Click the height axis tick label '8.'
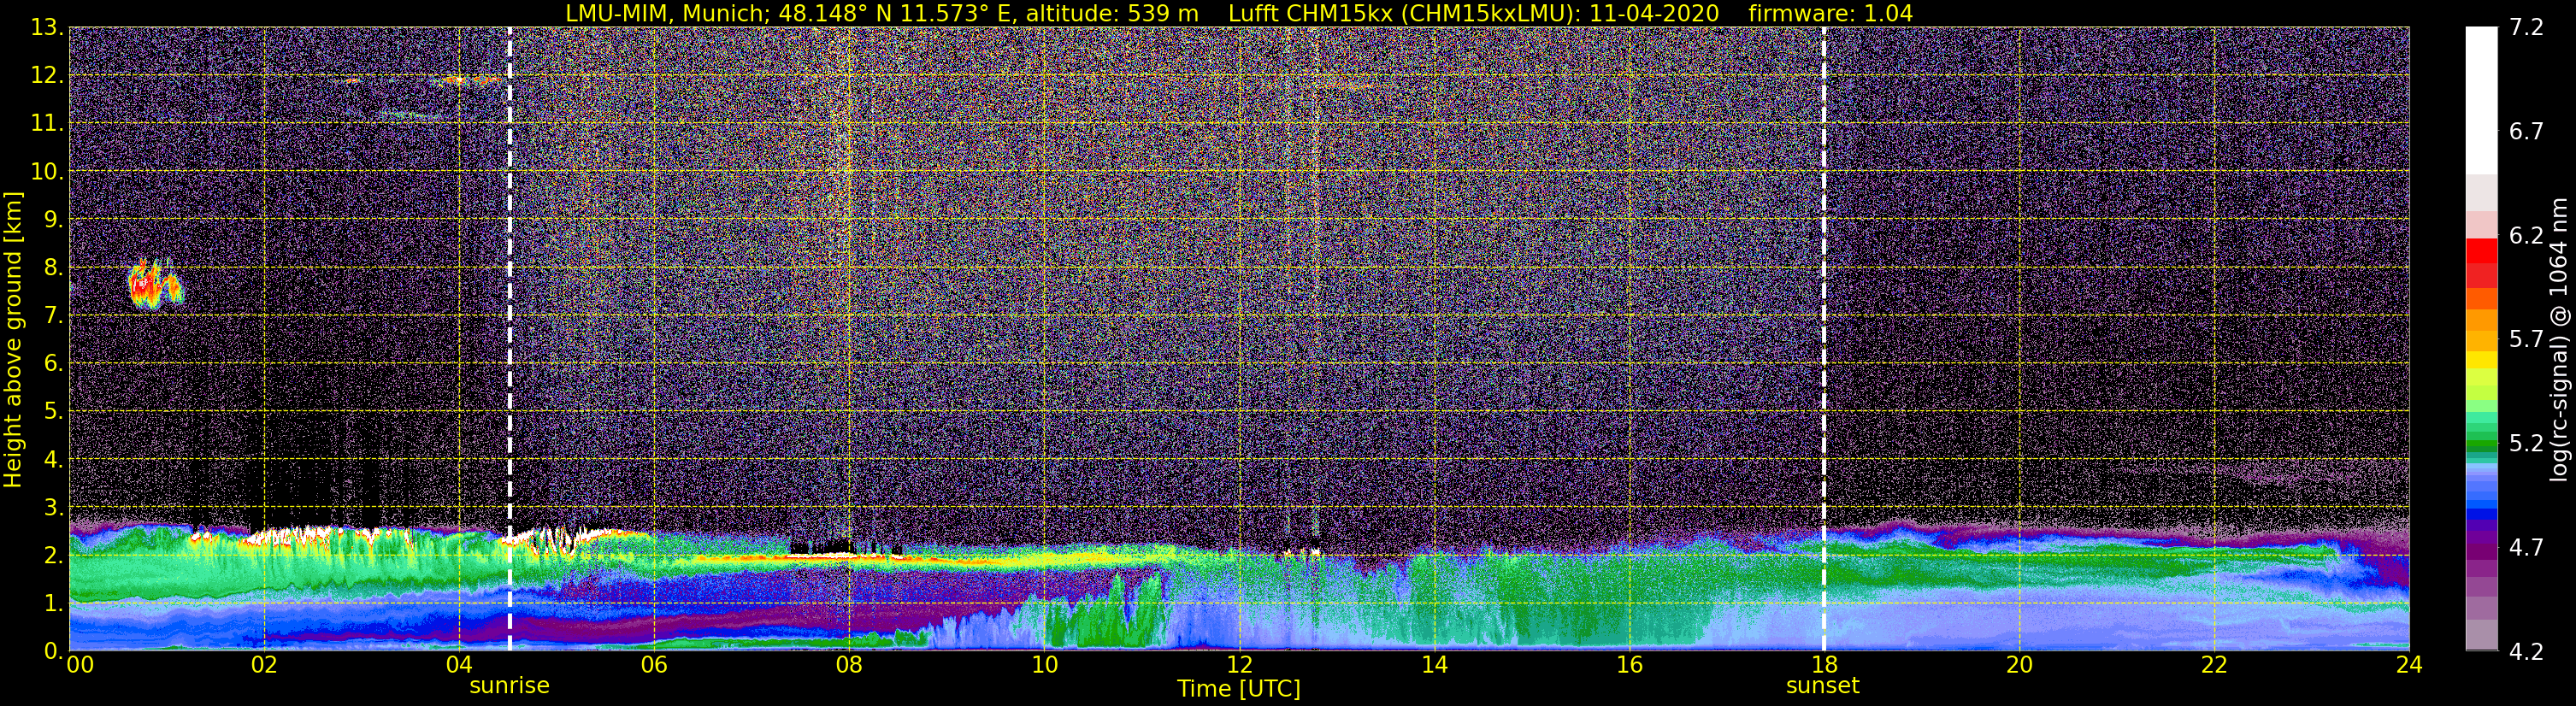The image size is (2576, 706). pos(53,268)
